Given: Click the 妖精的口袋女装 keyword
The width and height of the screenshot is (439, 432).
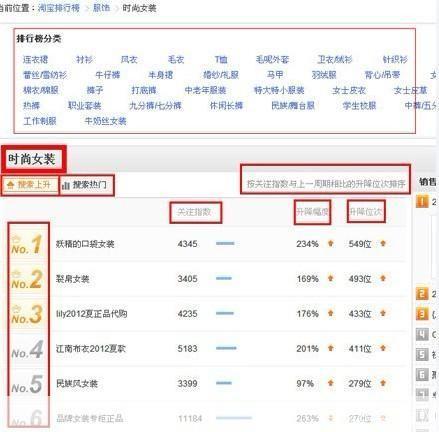Looking at the screenshot, I should pos(85,244).
